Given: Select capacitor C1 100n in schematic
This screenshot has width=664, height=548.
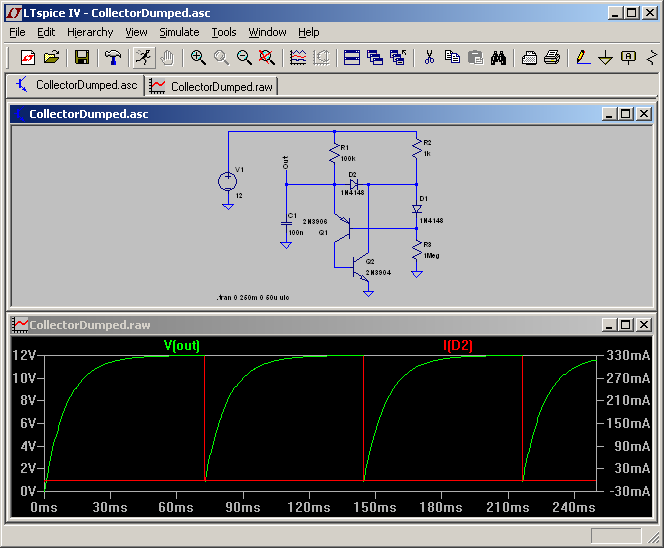Looking at the screenshot, I should (286, 223).
